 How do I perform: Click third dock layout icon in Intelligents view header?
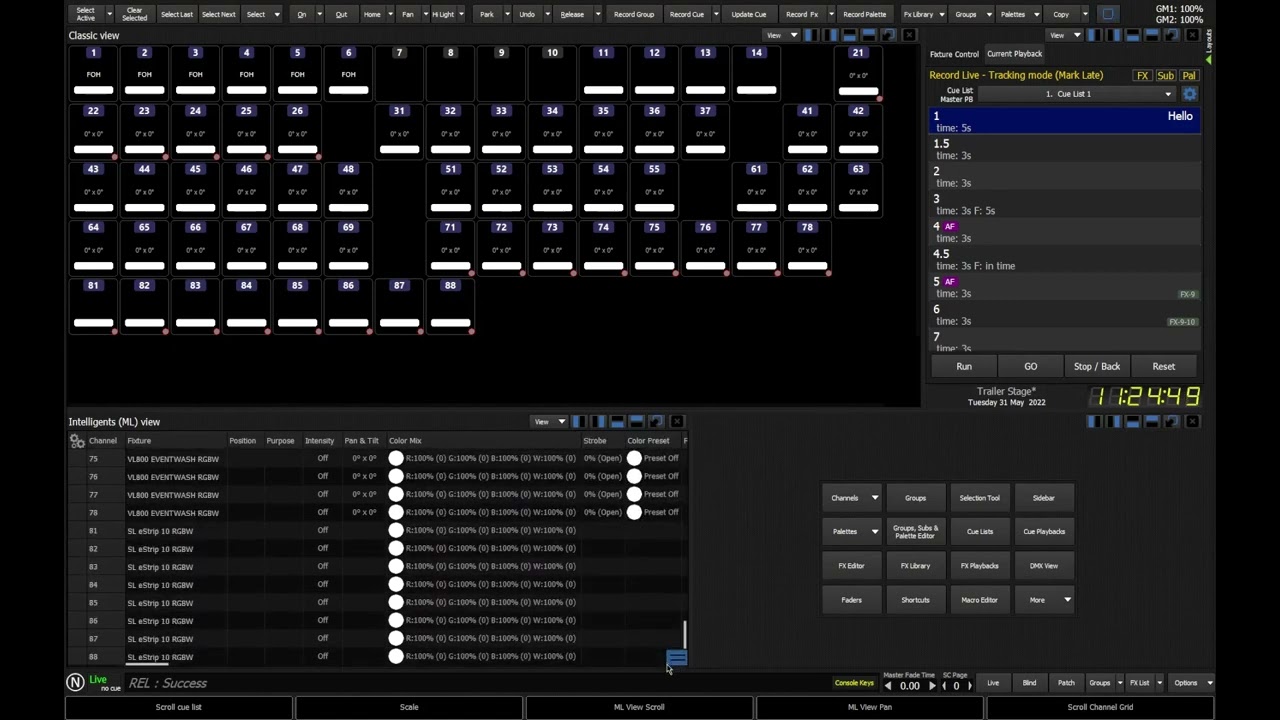617,422
